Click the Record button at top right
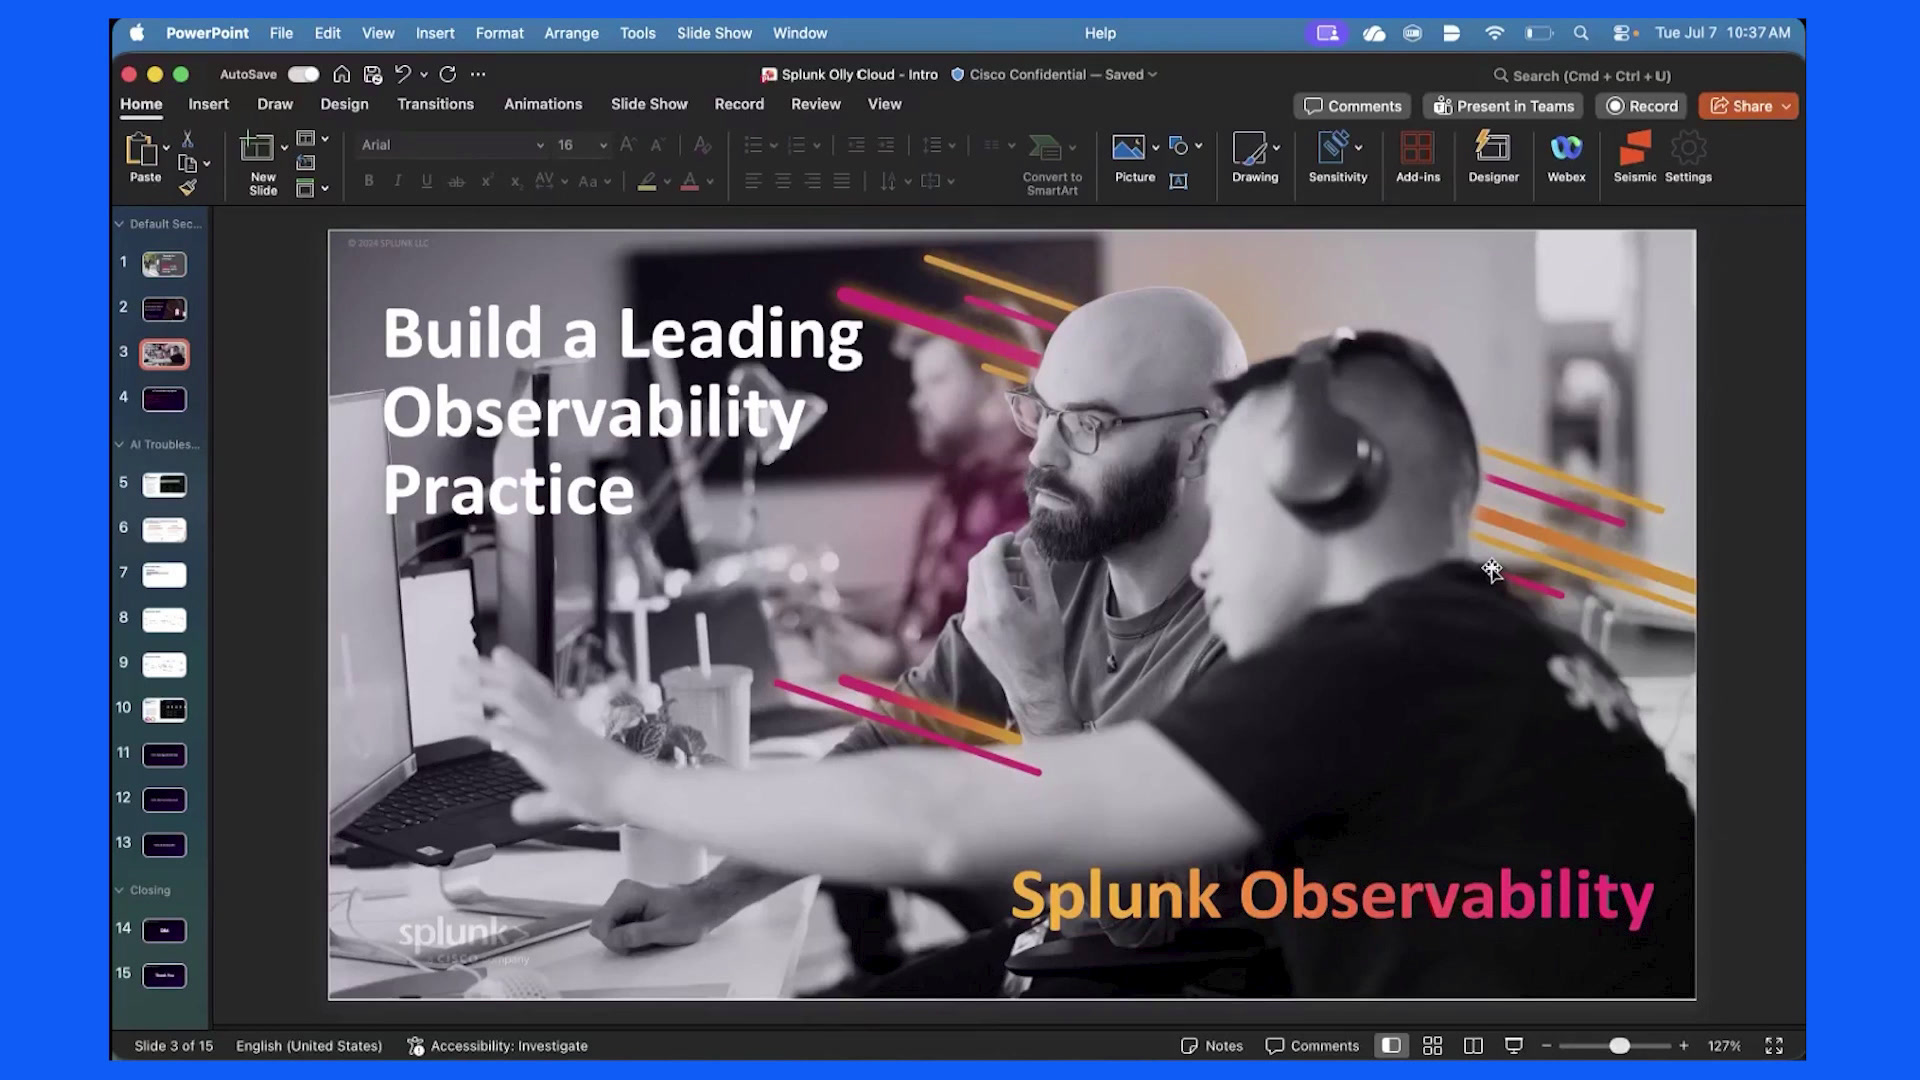The width and height of the screenshot is (1920, 1080). 1642,106
